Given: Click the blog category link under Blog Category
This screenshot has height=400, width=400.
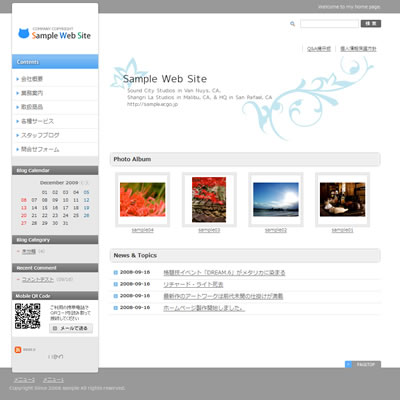Looking at the screenshot, I should point(29,252).
